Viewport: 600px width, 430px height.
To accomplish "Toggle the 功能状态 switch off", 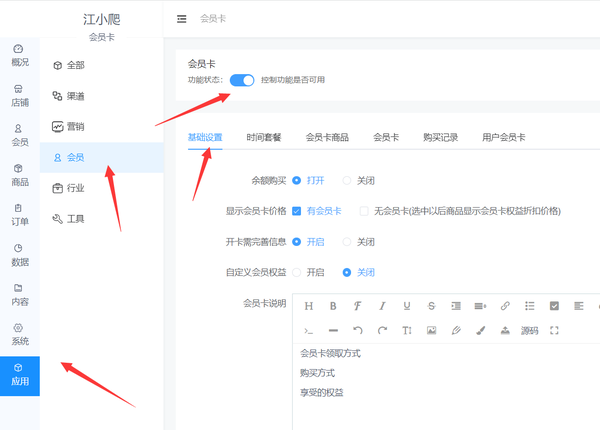I will [241, 80].
